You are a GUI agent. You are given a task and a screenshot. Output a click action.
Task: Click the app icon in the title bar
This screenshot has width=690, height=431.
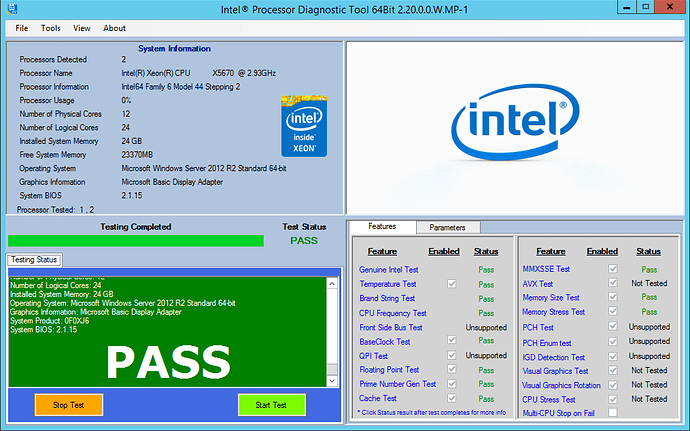pyautogui.click(x=11, y=9)
